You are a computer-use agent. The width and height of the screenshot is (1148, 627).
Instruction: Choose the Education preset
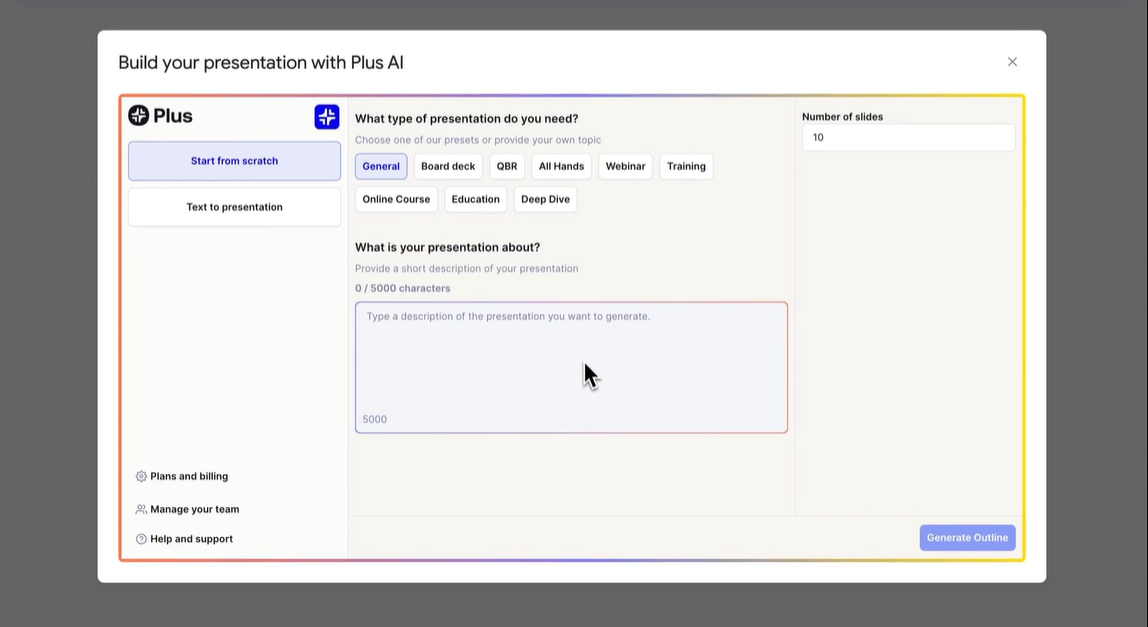475,199
